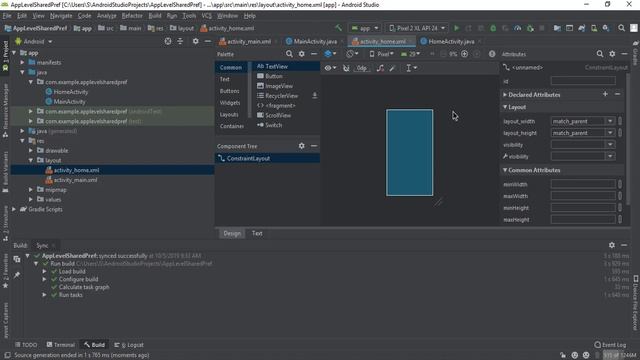Open the VCS menu
The height and width of the screenshot is (360, 640).
point(207,16)
